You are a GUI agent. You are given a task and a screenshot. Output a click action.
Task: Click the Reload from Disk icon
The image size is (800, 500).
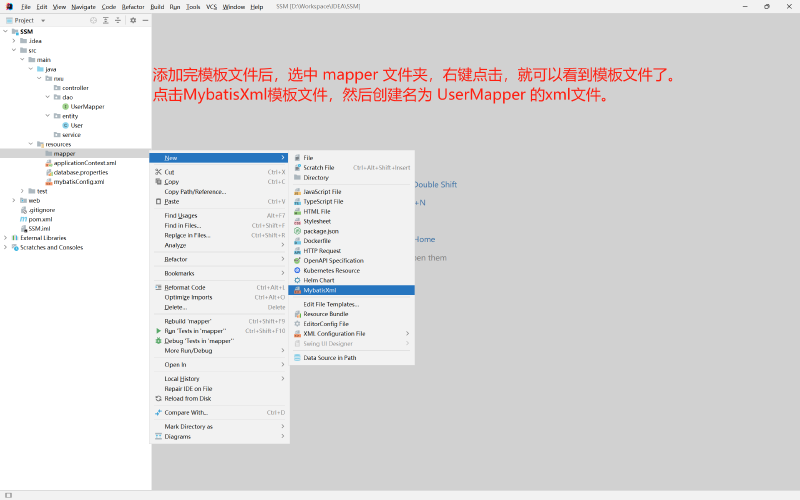(x=158, y=398)
